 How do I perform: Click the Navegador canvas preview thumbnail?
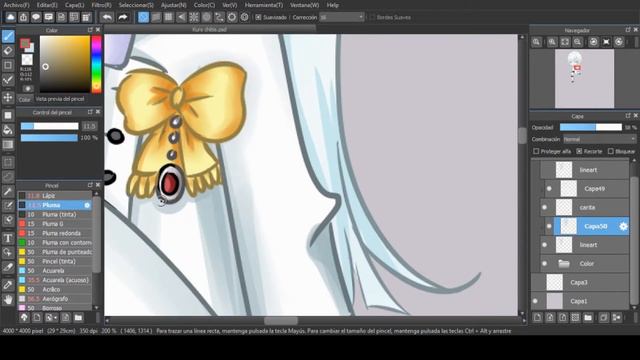(x=584, y=78)
